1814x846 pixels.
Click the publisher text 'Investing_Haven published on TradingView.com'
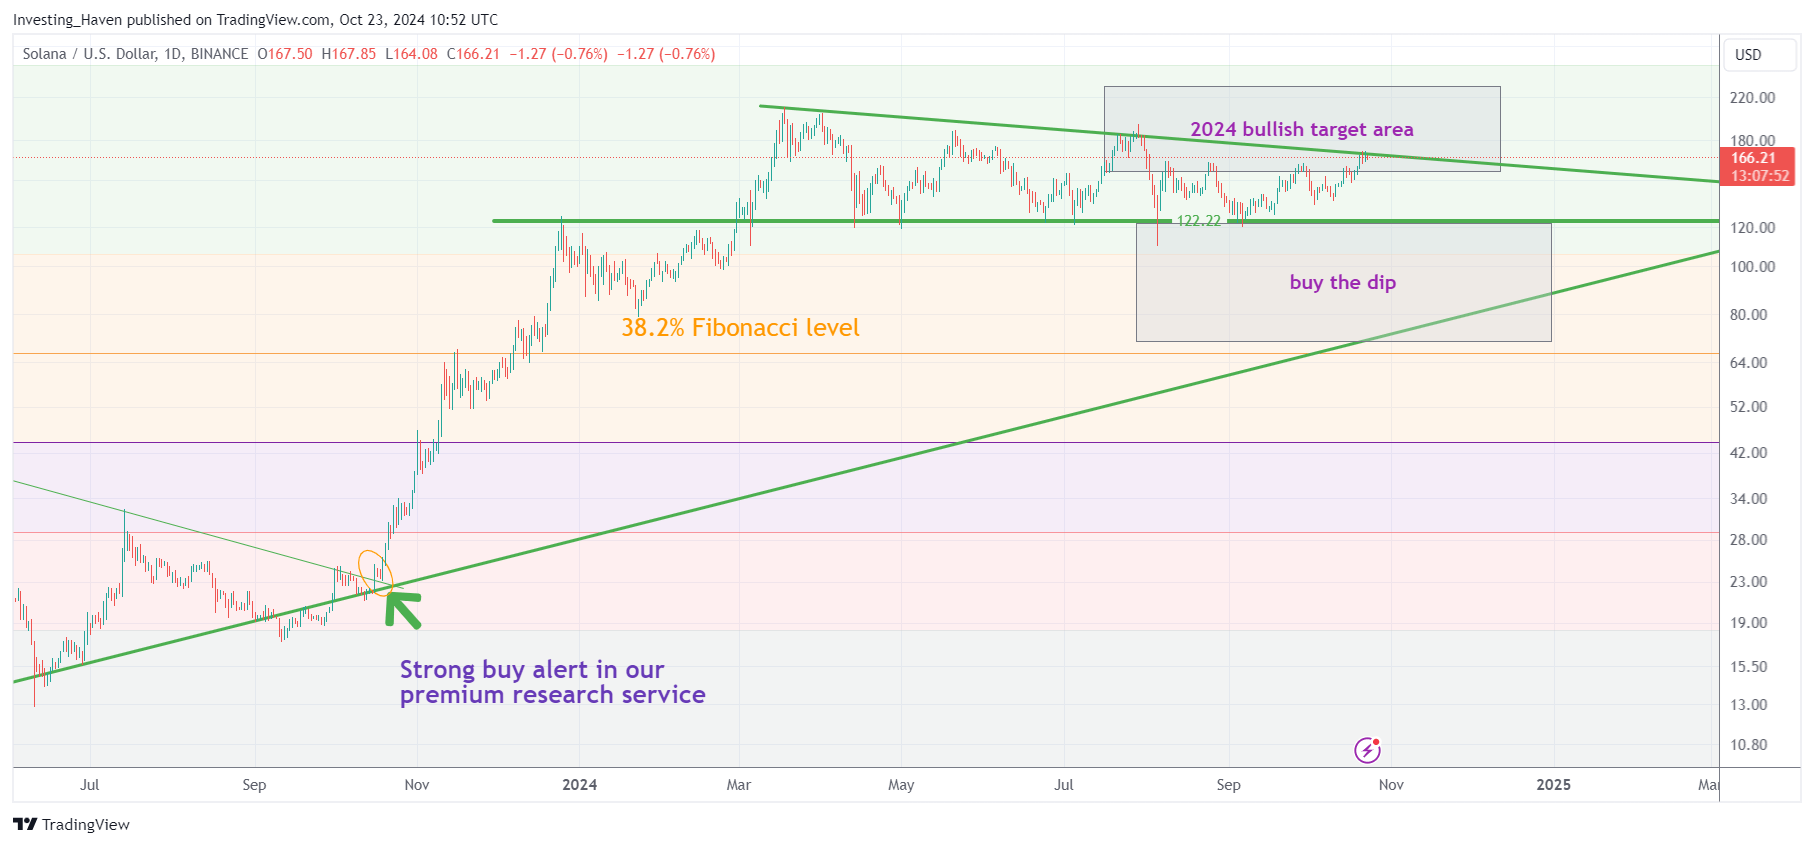[171, 20]
